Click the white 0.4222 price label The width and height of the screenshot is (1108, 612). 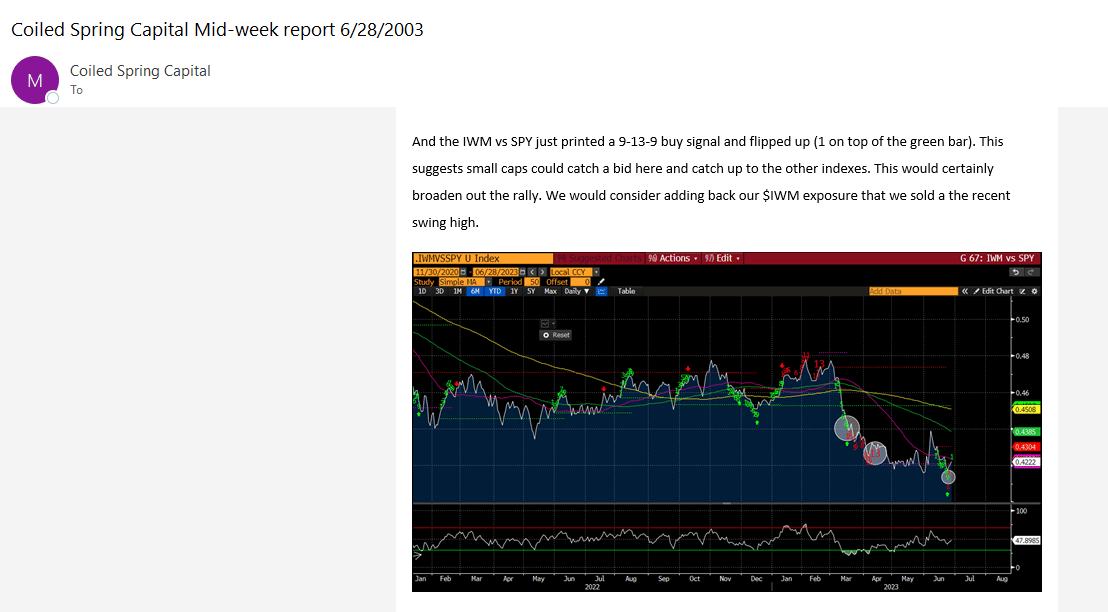[1025, 462]
